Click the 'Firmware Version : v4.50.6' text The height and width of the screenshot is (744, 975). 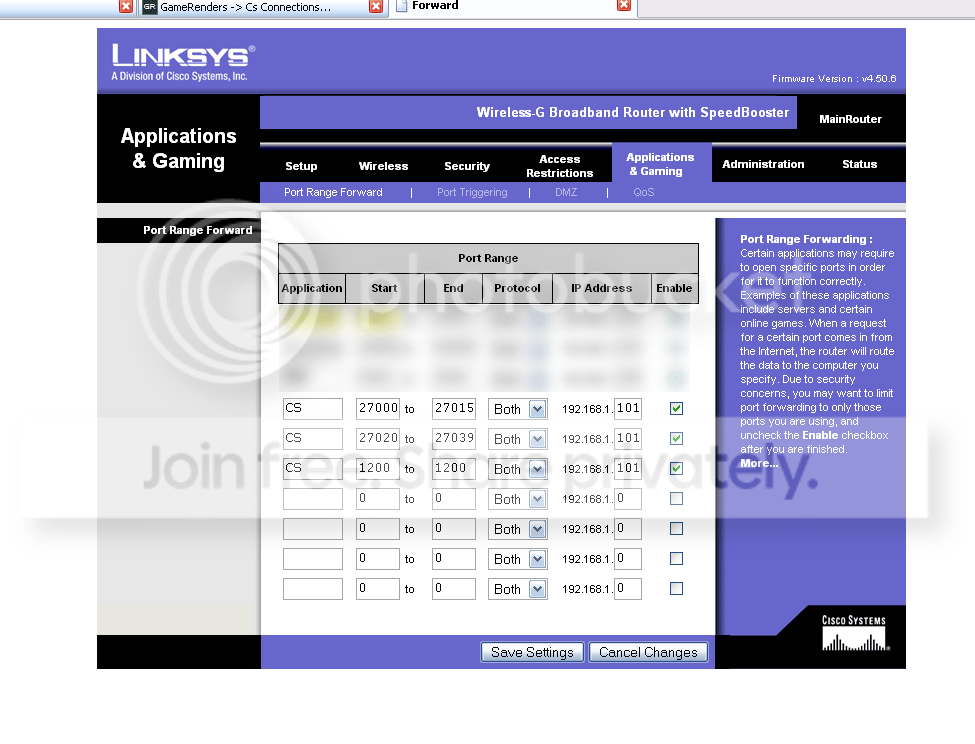click(834, 78)
